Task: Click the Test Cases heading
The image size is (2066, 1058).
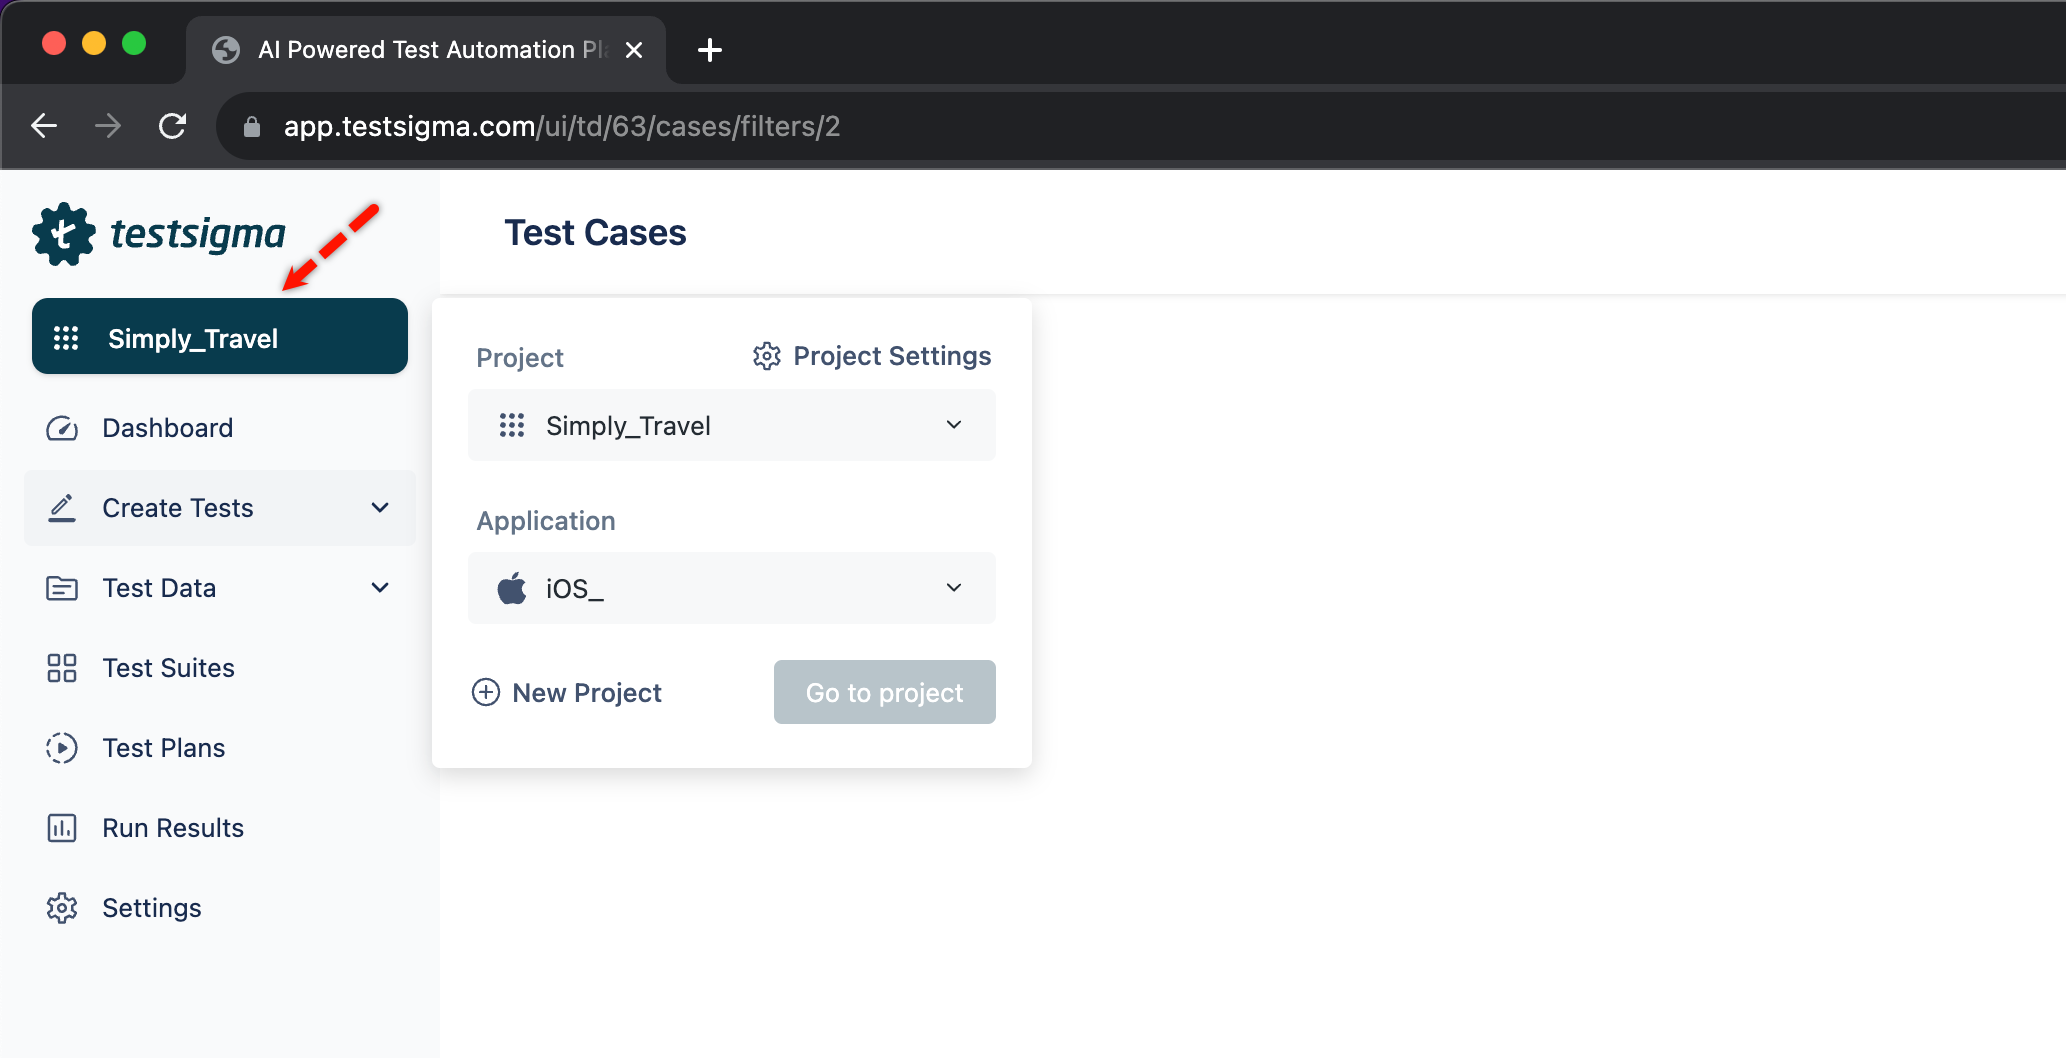Action: pyautogui.click(x=595, y=232)
